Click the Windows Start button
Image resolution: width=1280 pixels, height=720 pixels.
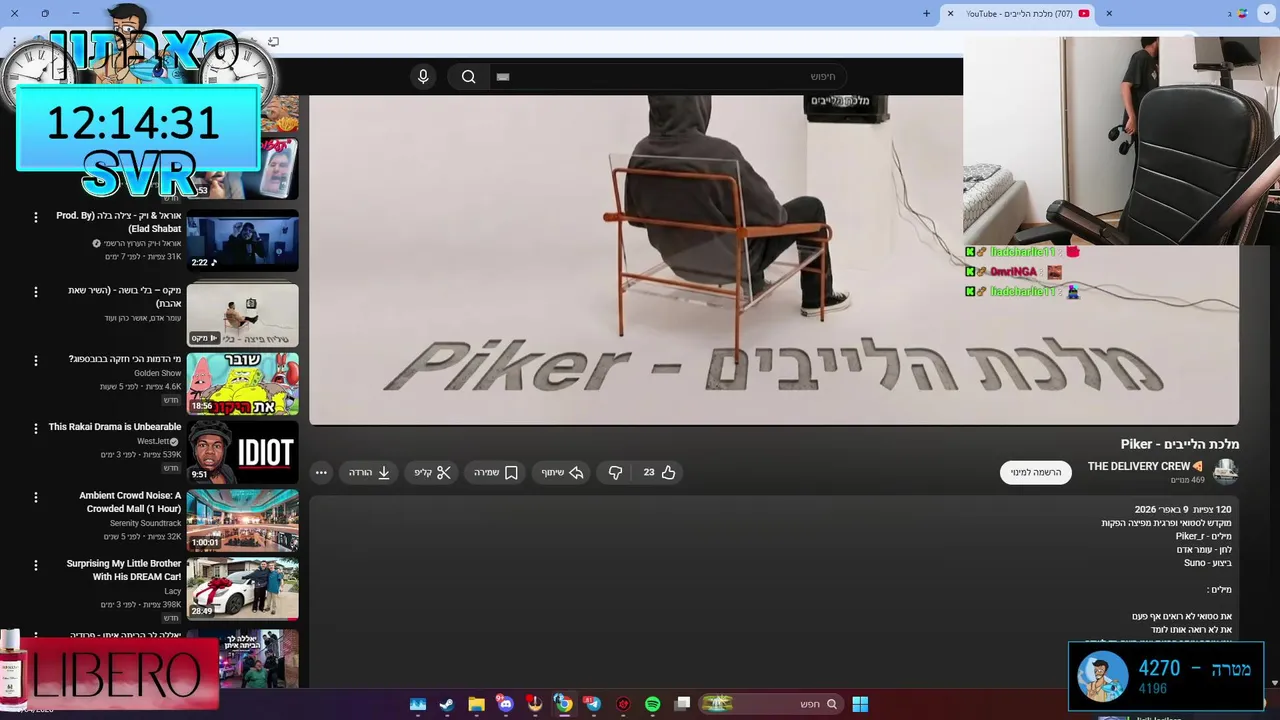point(860,704)
